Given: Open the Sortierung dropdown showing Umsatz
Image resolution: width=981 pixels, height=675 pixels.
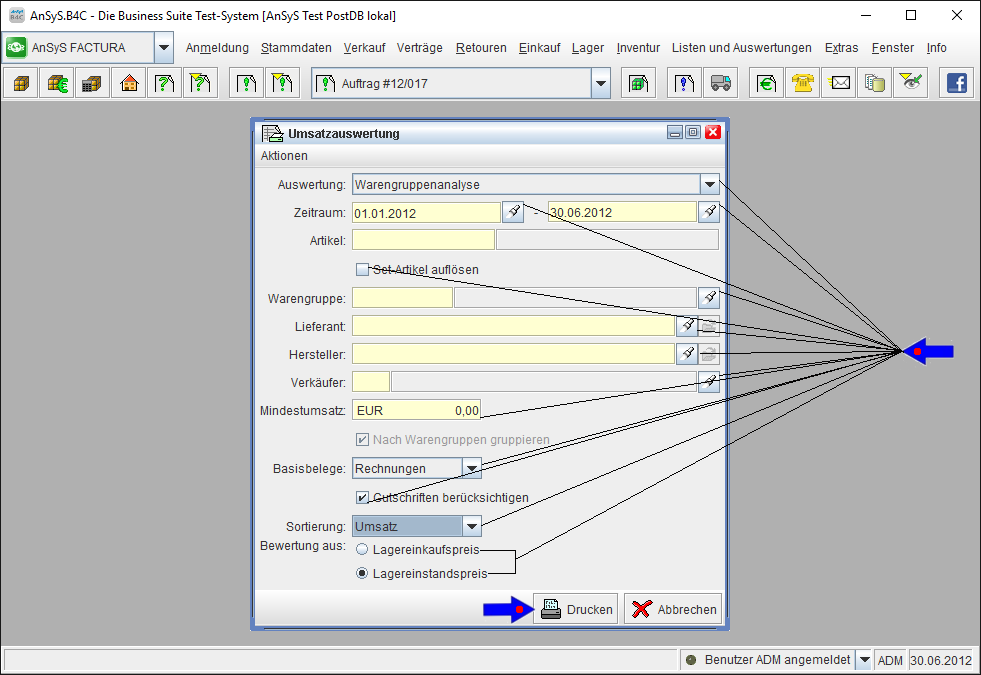Looking at the screenshot, I should [x=472, y=526].
